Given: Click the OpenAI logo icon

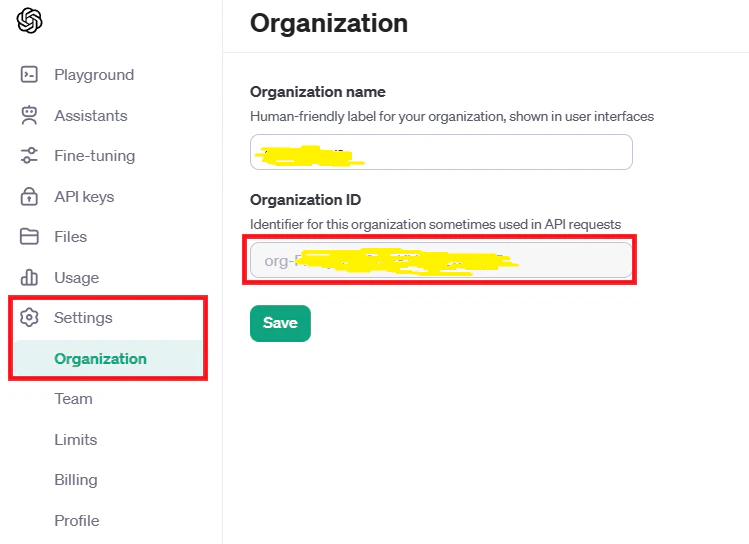Looking at the screenshot, I should (29, 21).
